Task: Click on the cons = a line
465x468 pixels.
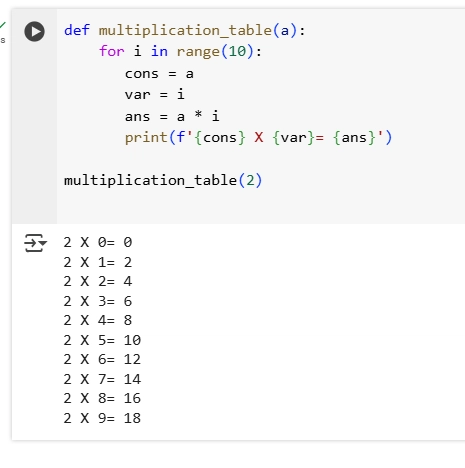Action: click(159, 74)
